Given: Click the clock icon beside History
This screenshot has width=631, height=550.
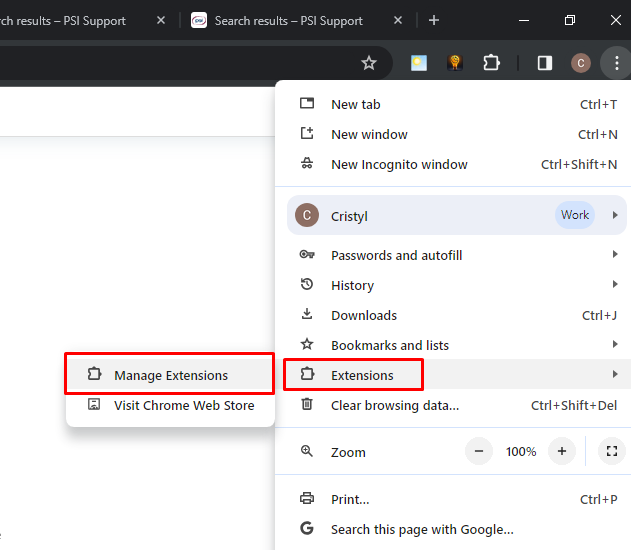Looking at the screenshot, I should pyautogui.click(x=307, y=284).
